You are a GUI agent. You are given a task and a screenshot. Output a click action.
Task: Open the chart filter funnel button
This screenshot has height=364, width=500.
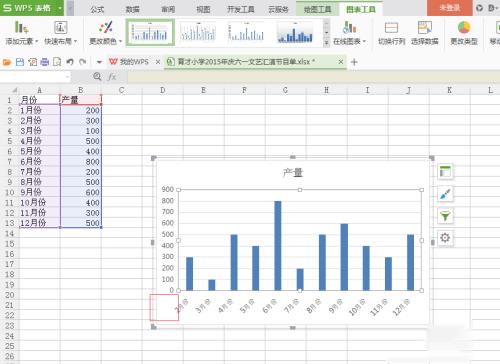[x=445, y=216]
